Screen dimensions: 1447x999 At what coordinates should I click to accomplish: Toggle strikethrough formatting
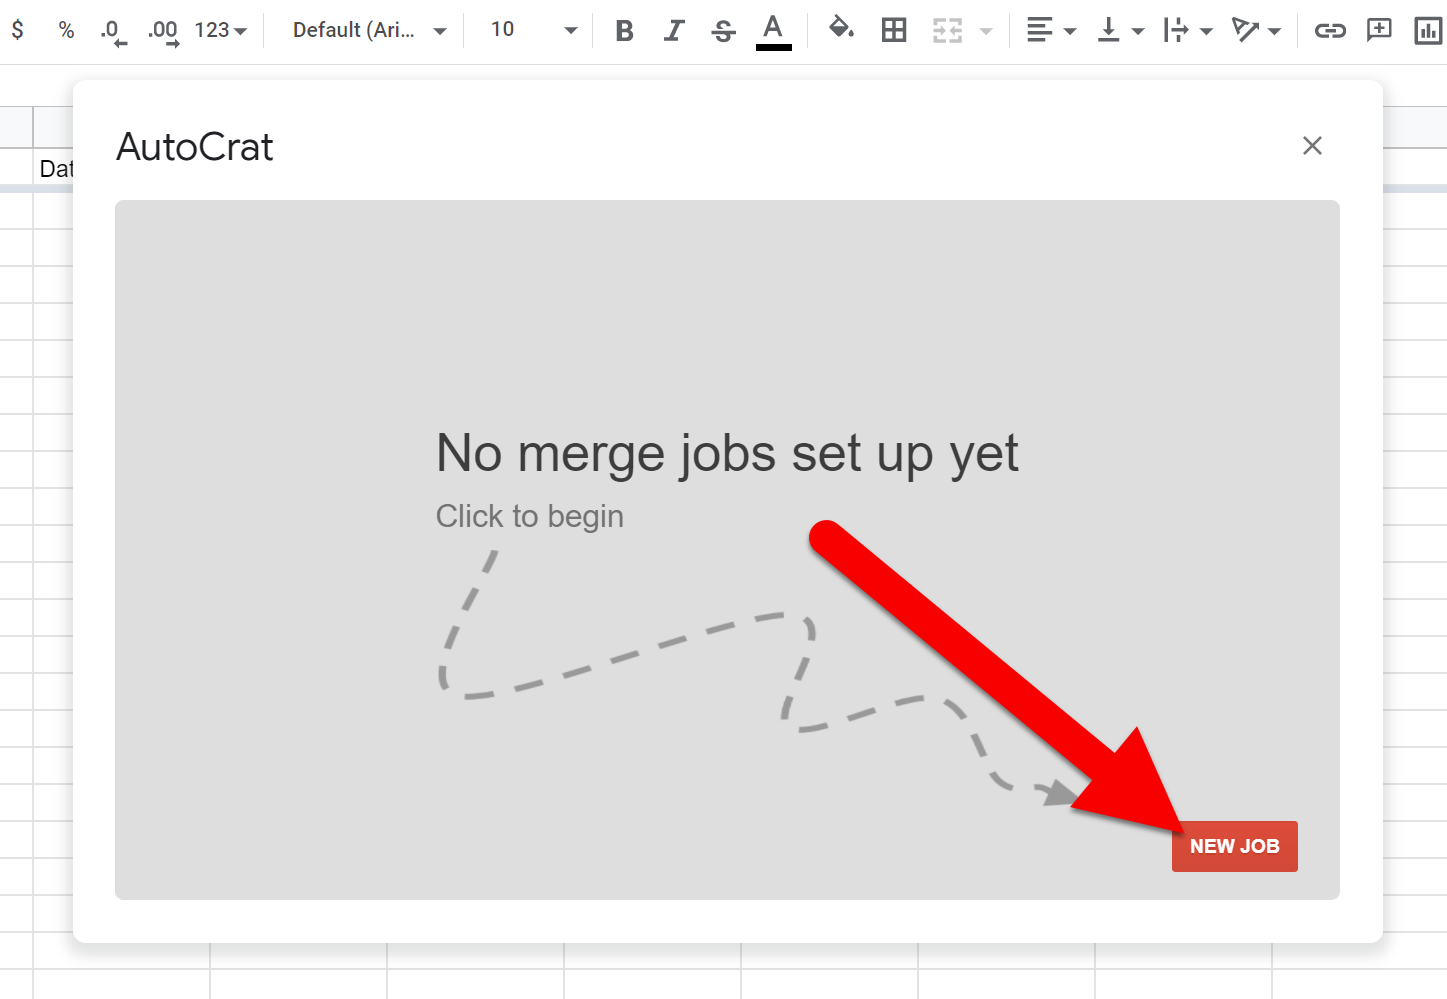(723, 31)
